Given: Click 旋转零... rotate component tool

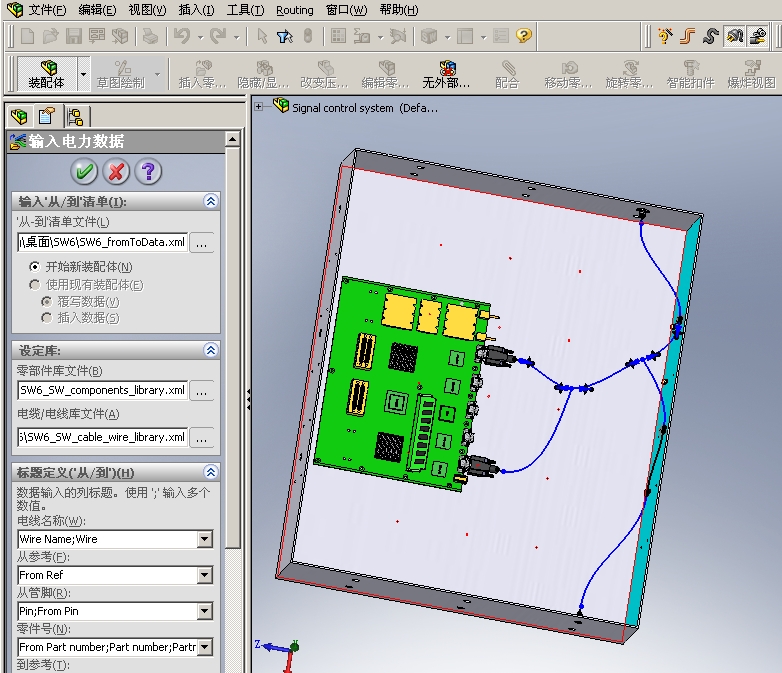Looking at the screenshot, I should coord(629,74).
